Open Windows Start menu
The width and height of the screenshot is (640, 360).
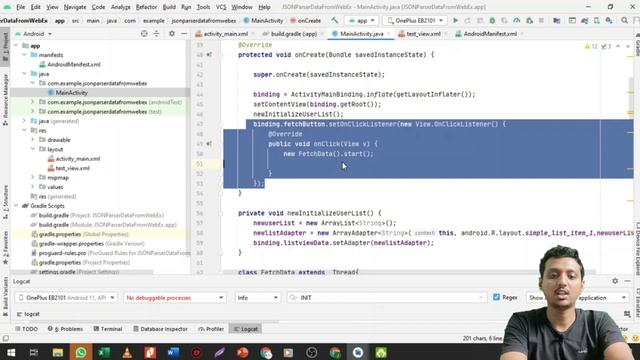(11, 352)
